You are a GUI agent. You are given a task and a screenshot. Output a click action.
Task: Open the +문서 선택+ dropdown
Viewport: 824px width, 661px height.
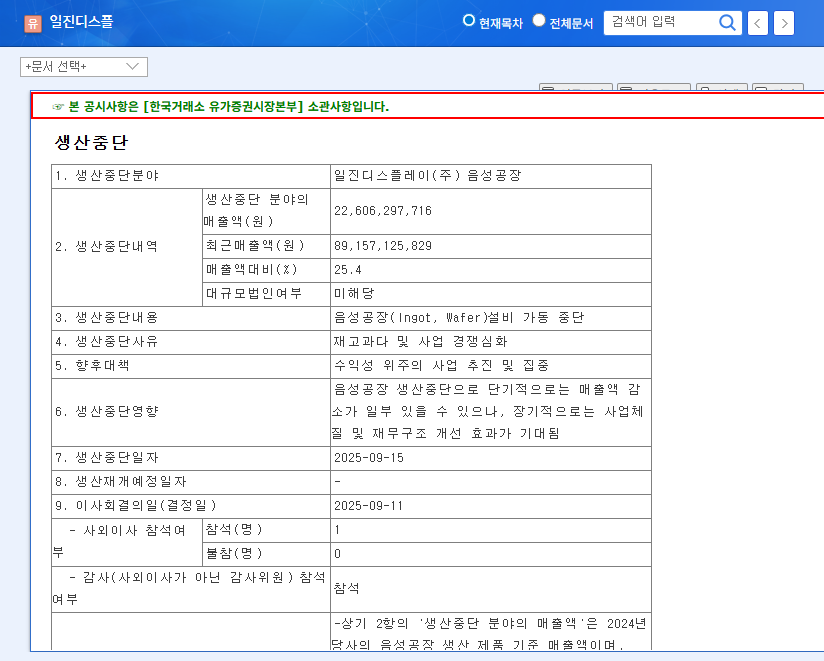coord(84,67)
